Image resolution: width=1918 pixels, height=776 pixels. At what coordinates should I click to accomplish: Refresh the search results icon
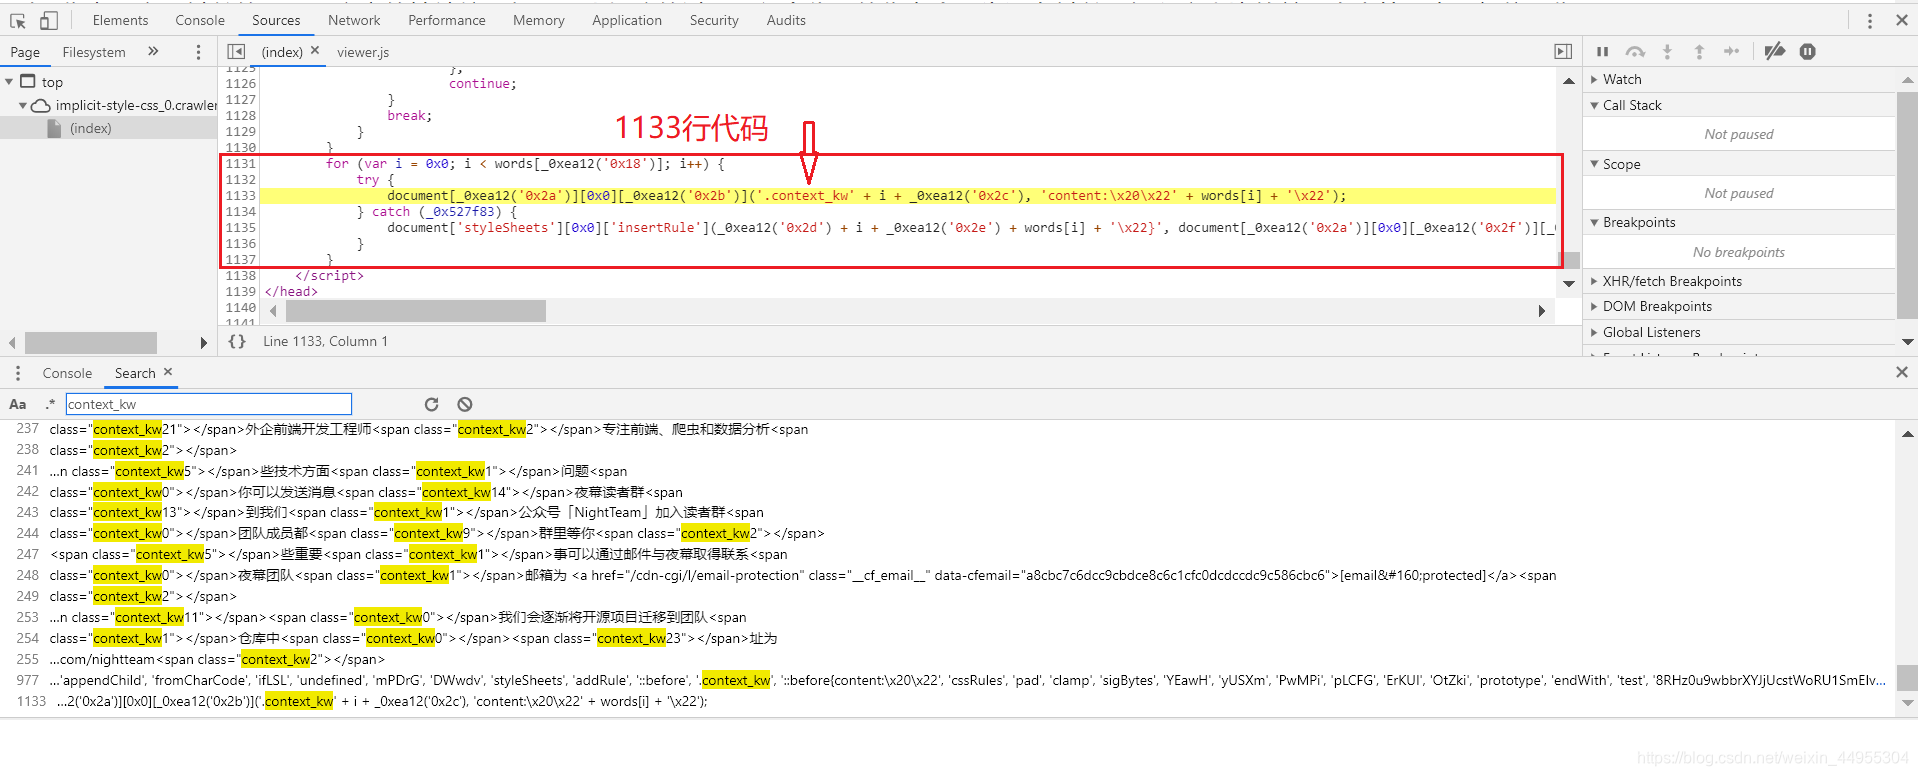coord(431,404)
